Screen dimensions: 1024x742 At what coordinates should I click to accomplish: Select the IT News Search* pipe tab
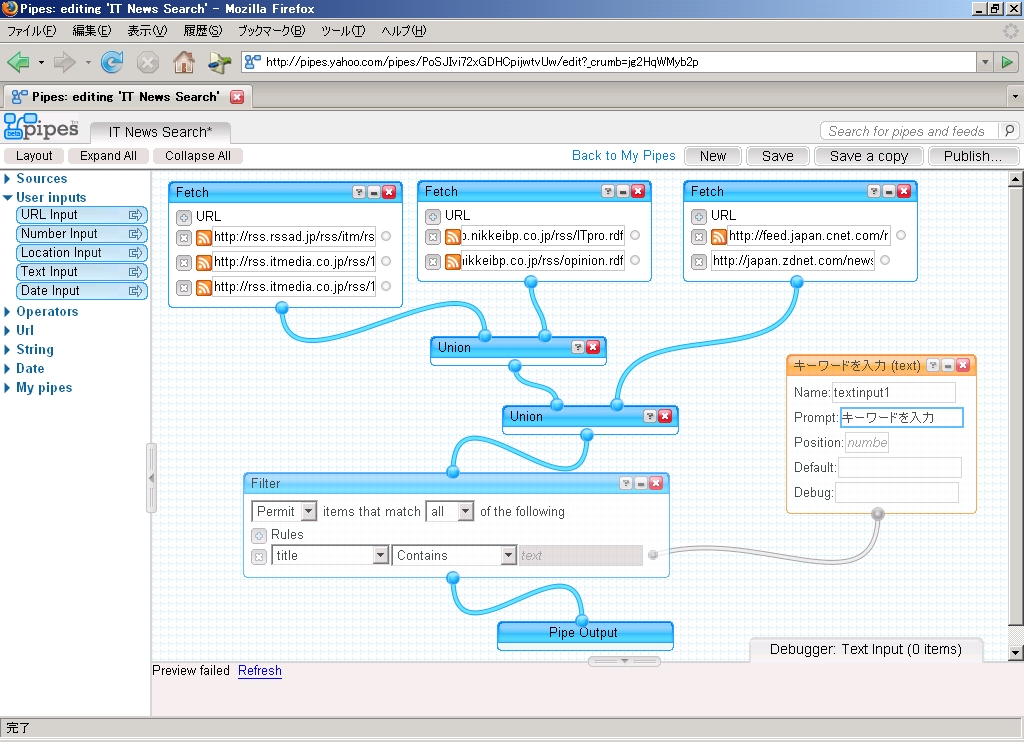pyautogui.click(x=160, y=132)
